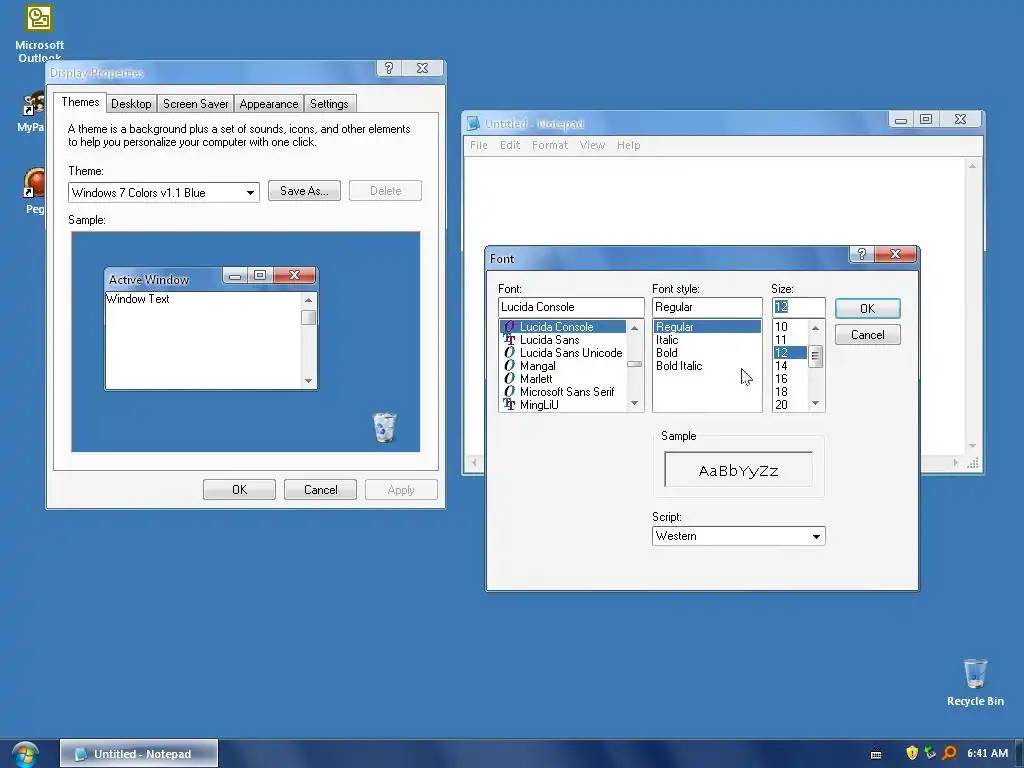
Task: Click font list scrollbar thumb
Action: pos(634,364)
